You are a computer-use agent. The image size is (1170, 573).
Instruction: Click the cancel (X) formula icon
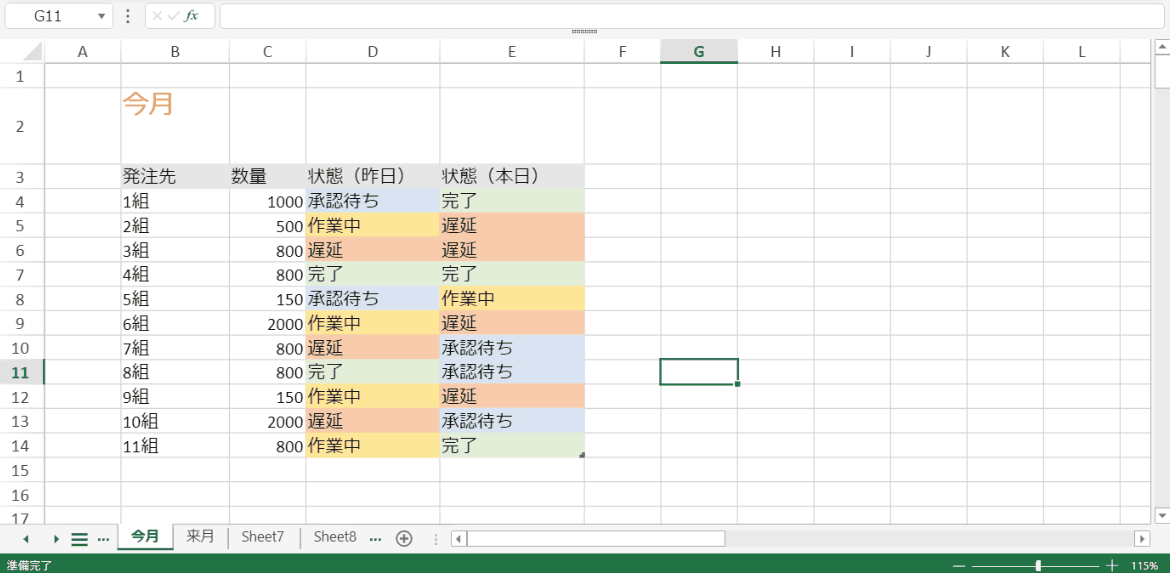[x=157, y=16]
